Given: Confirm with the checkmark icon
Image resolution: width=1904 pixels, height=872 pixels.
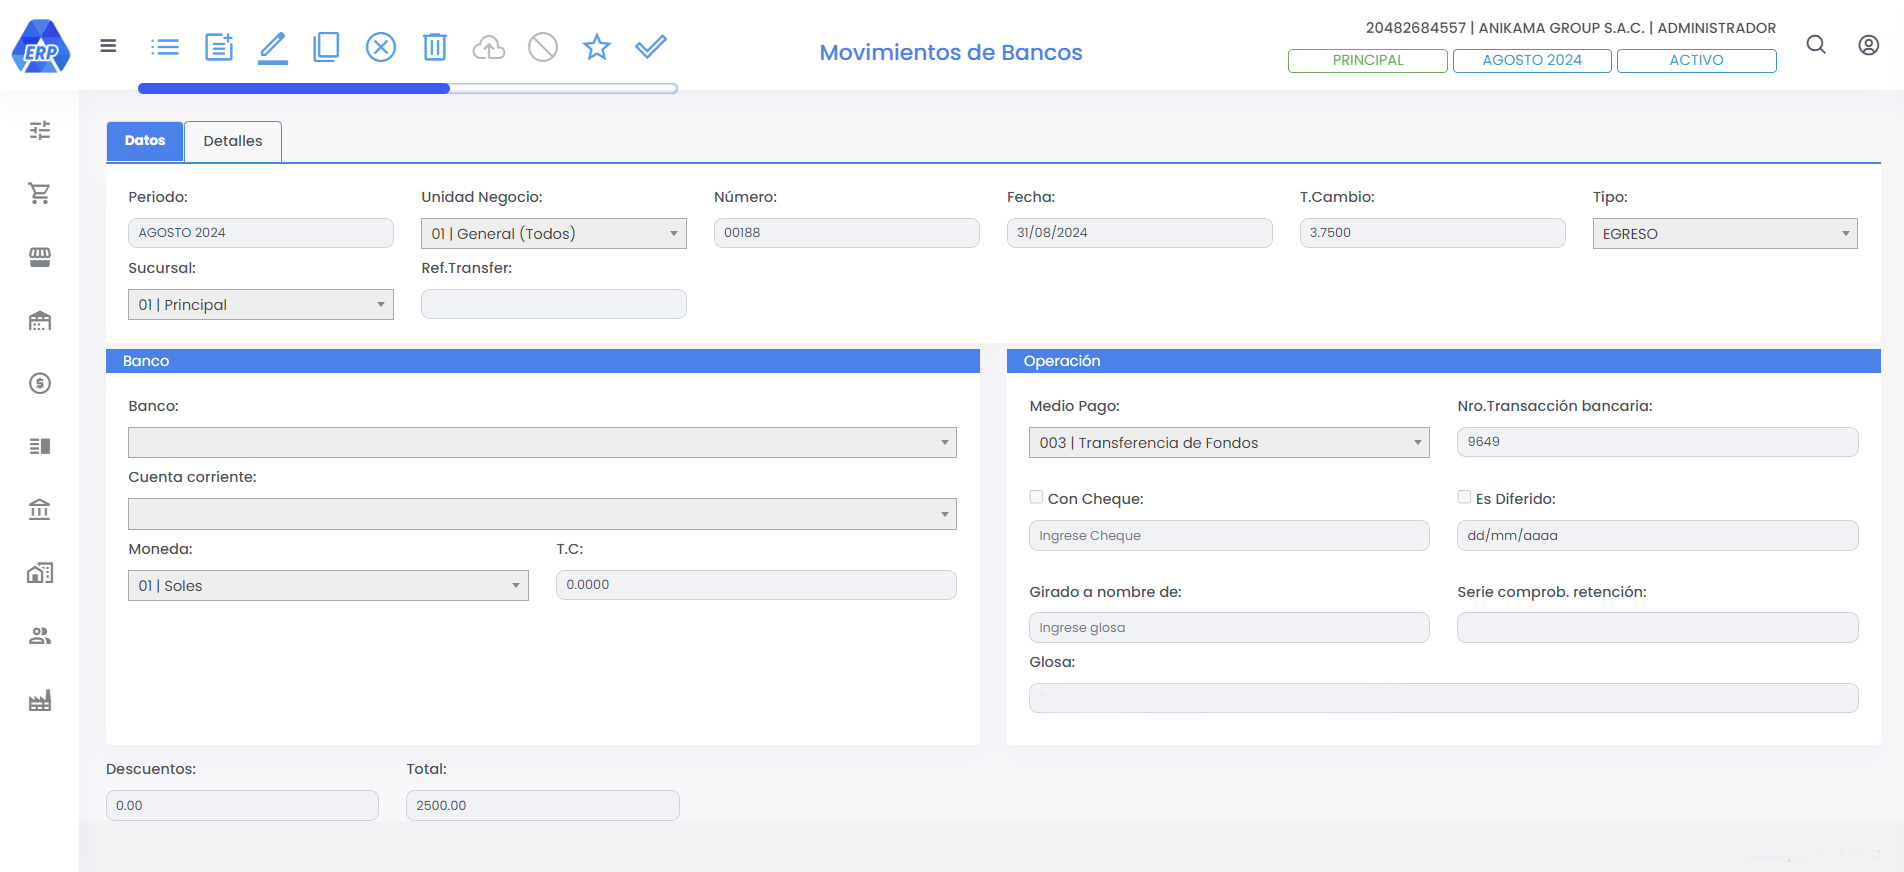Looking at the screenshot, I should point(651,47).
